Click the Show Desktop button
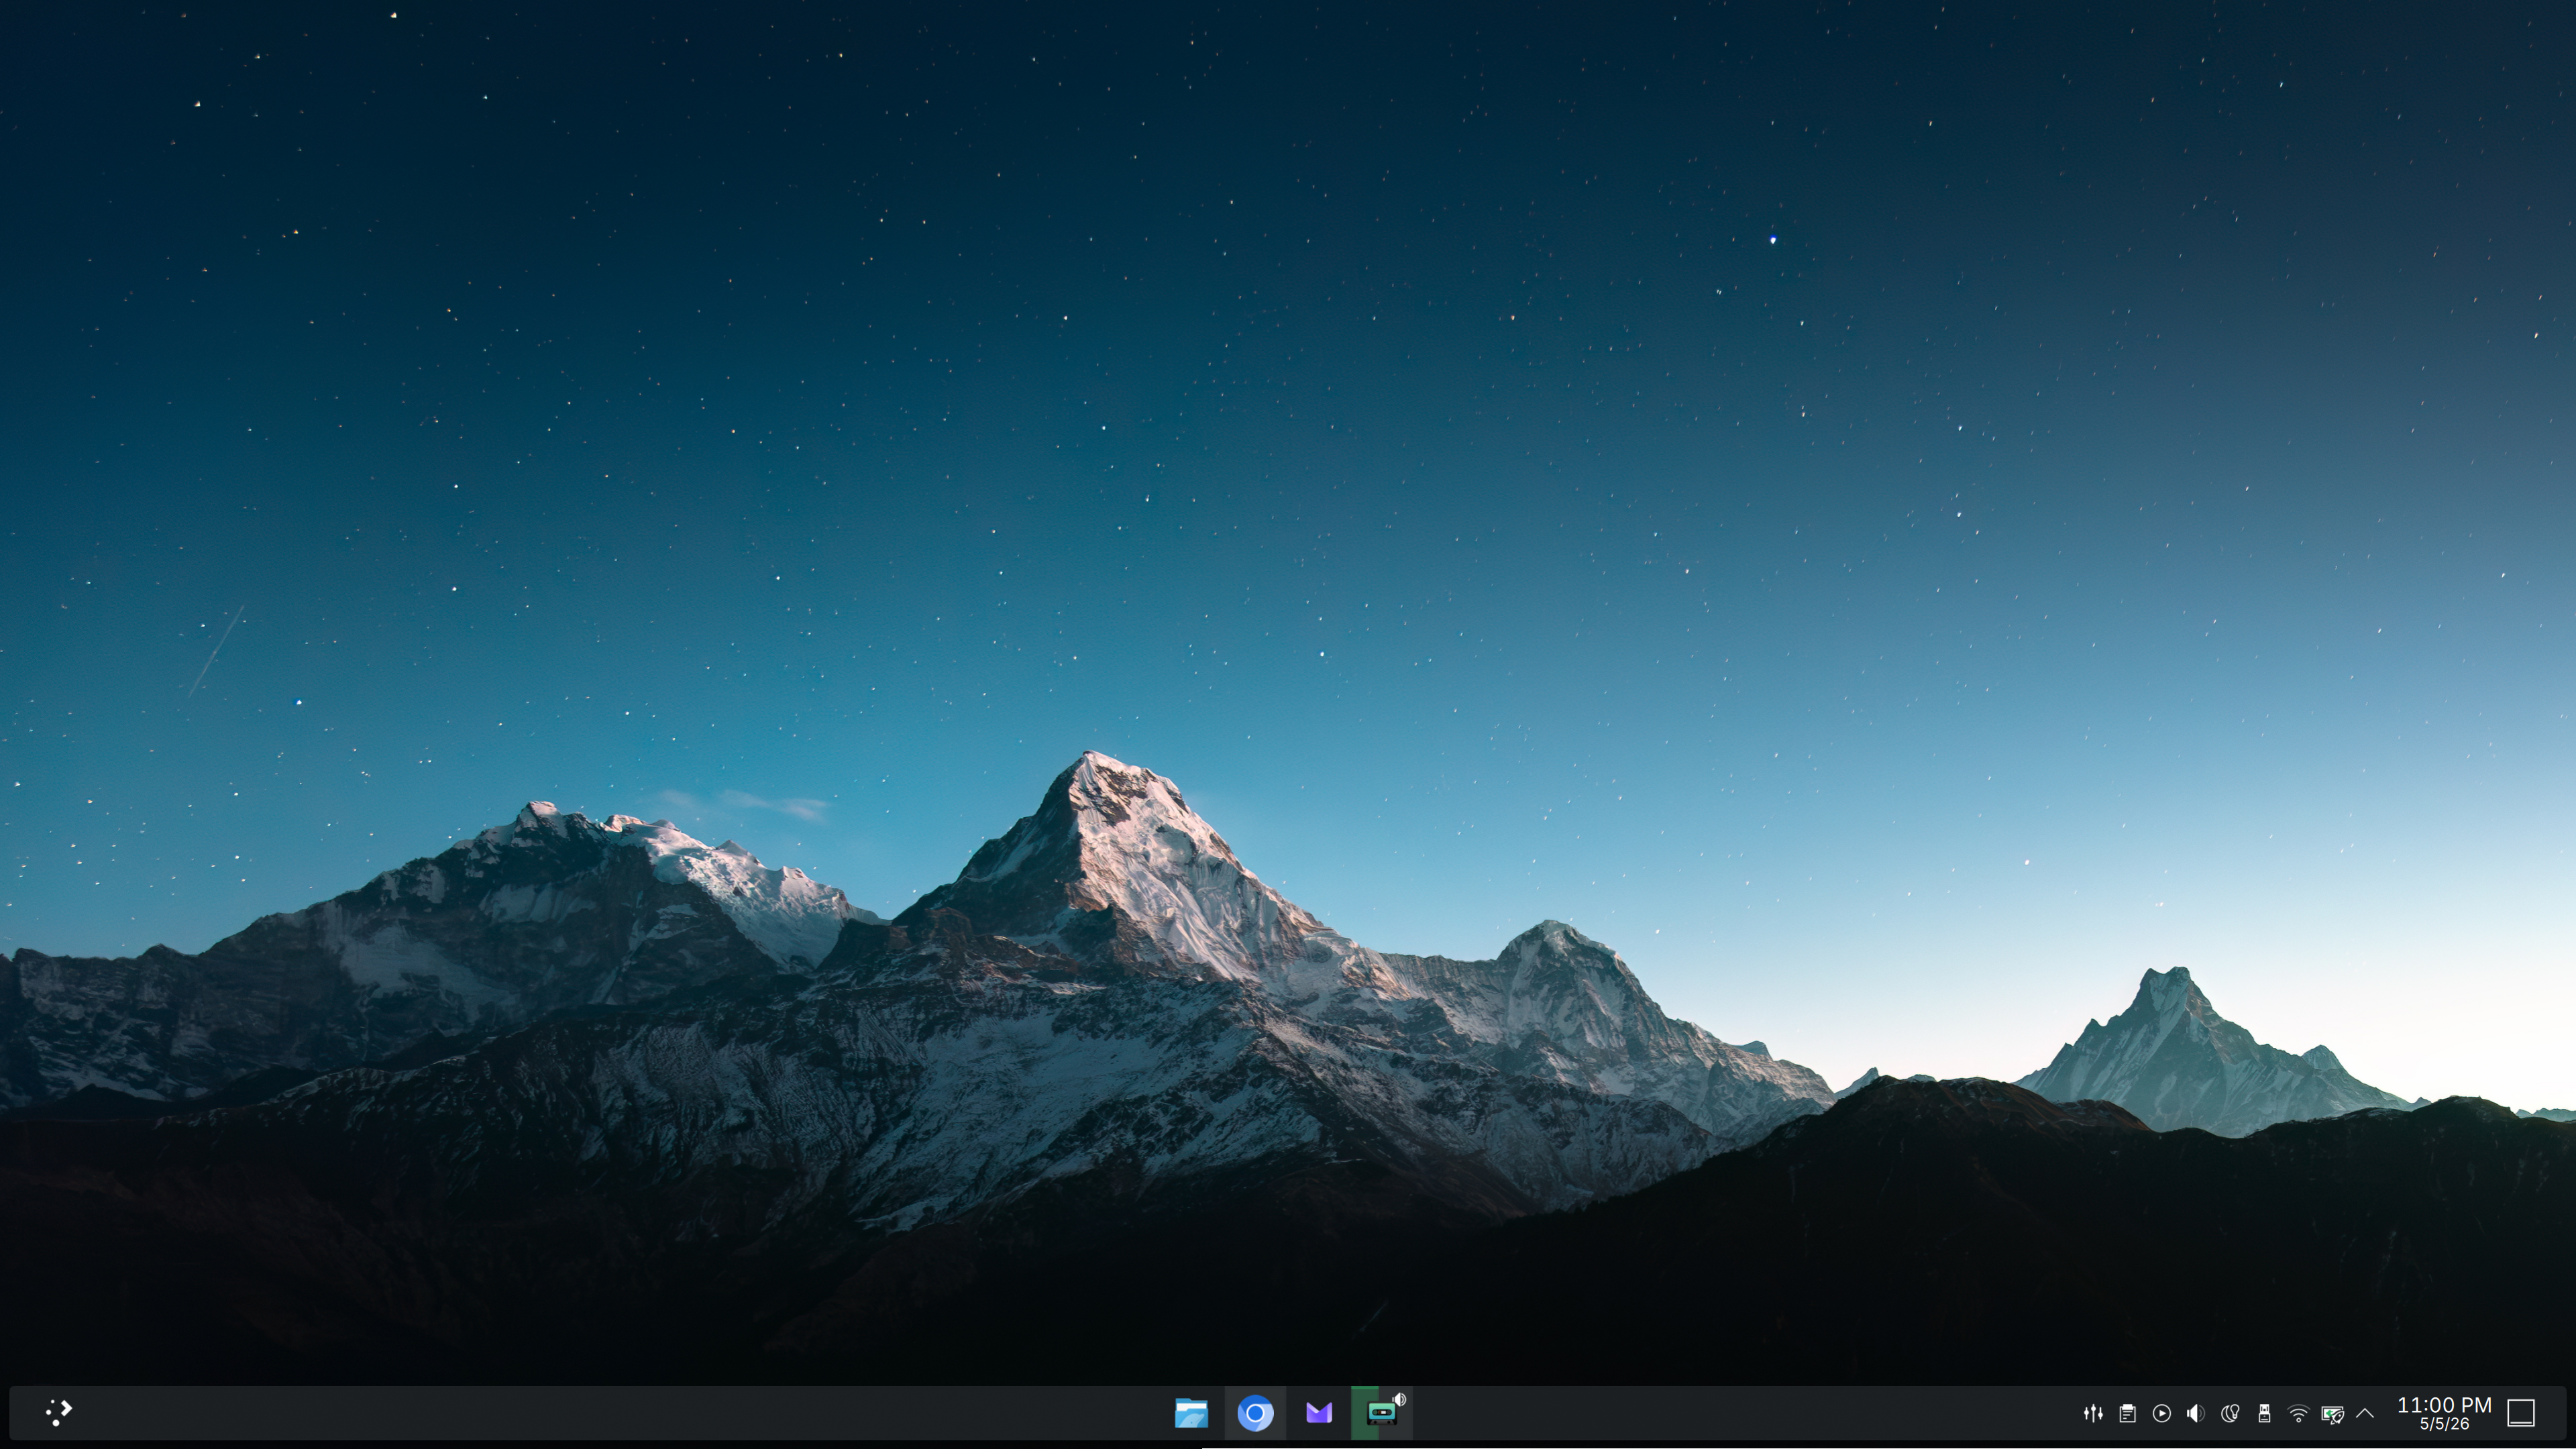Viewport: 2576px width, 1449px height. click(2521, 1413)
